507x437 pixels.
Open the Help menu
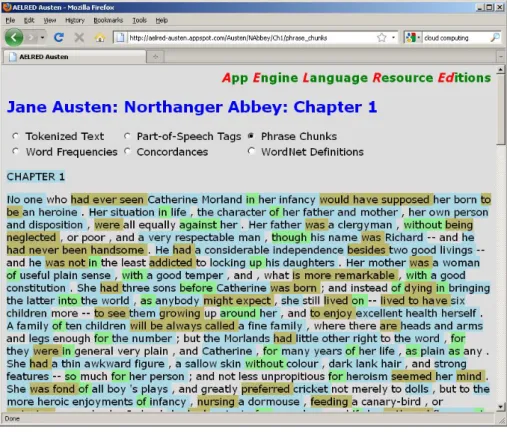click(162, 20)
